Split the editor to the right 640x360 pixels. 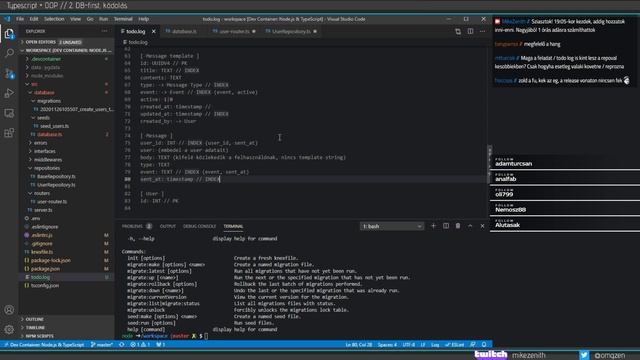click(471, 31)
